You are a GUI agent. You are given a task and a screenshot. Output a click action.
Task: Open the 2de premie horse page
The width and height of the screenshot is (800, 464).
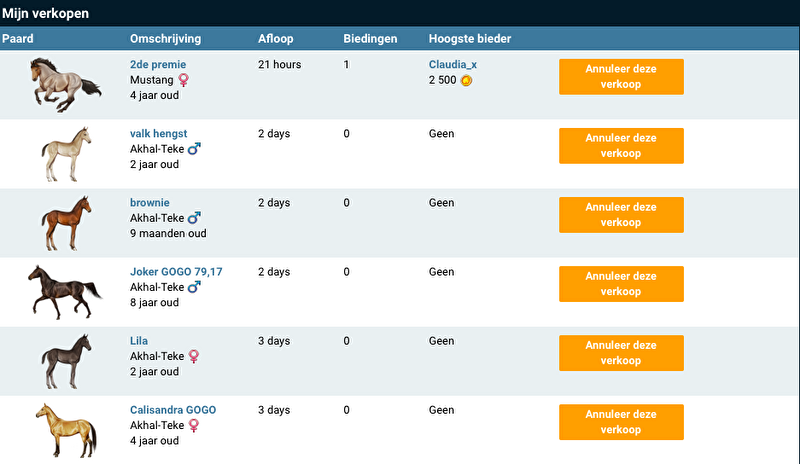pos(158,65)
